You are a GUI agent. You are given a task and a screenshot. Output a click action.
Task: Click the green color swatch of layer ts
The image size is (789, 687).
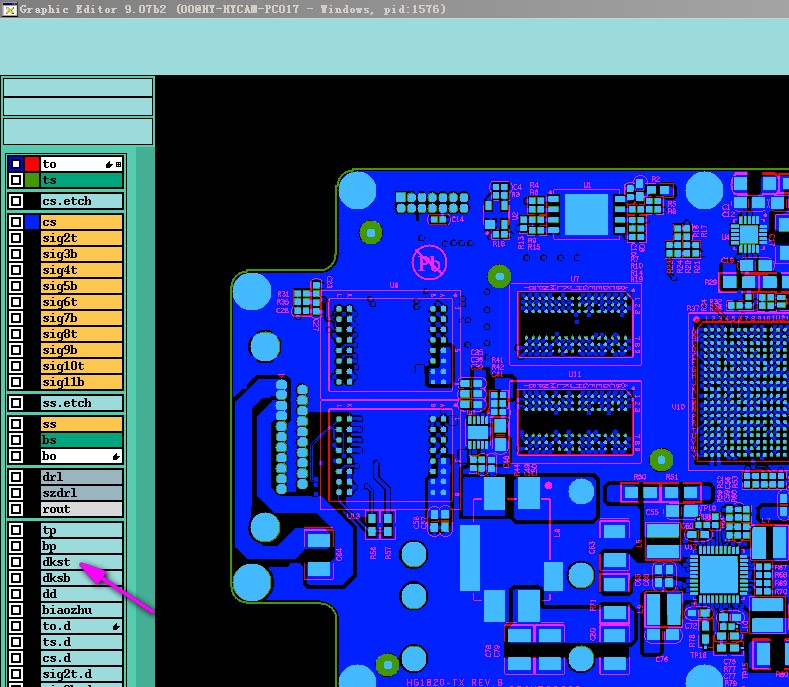tap(32, 180)
